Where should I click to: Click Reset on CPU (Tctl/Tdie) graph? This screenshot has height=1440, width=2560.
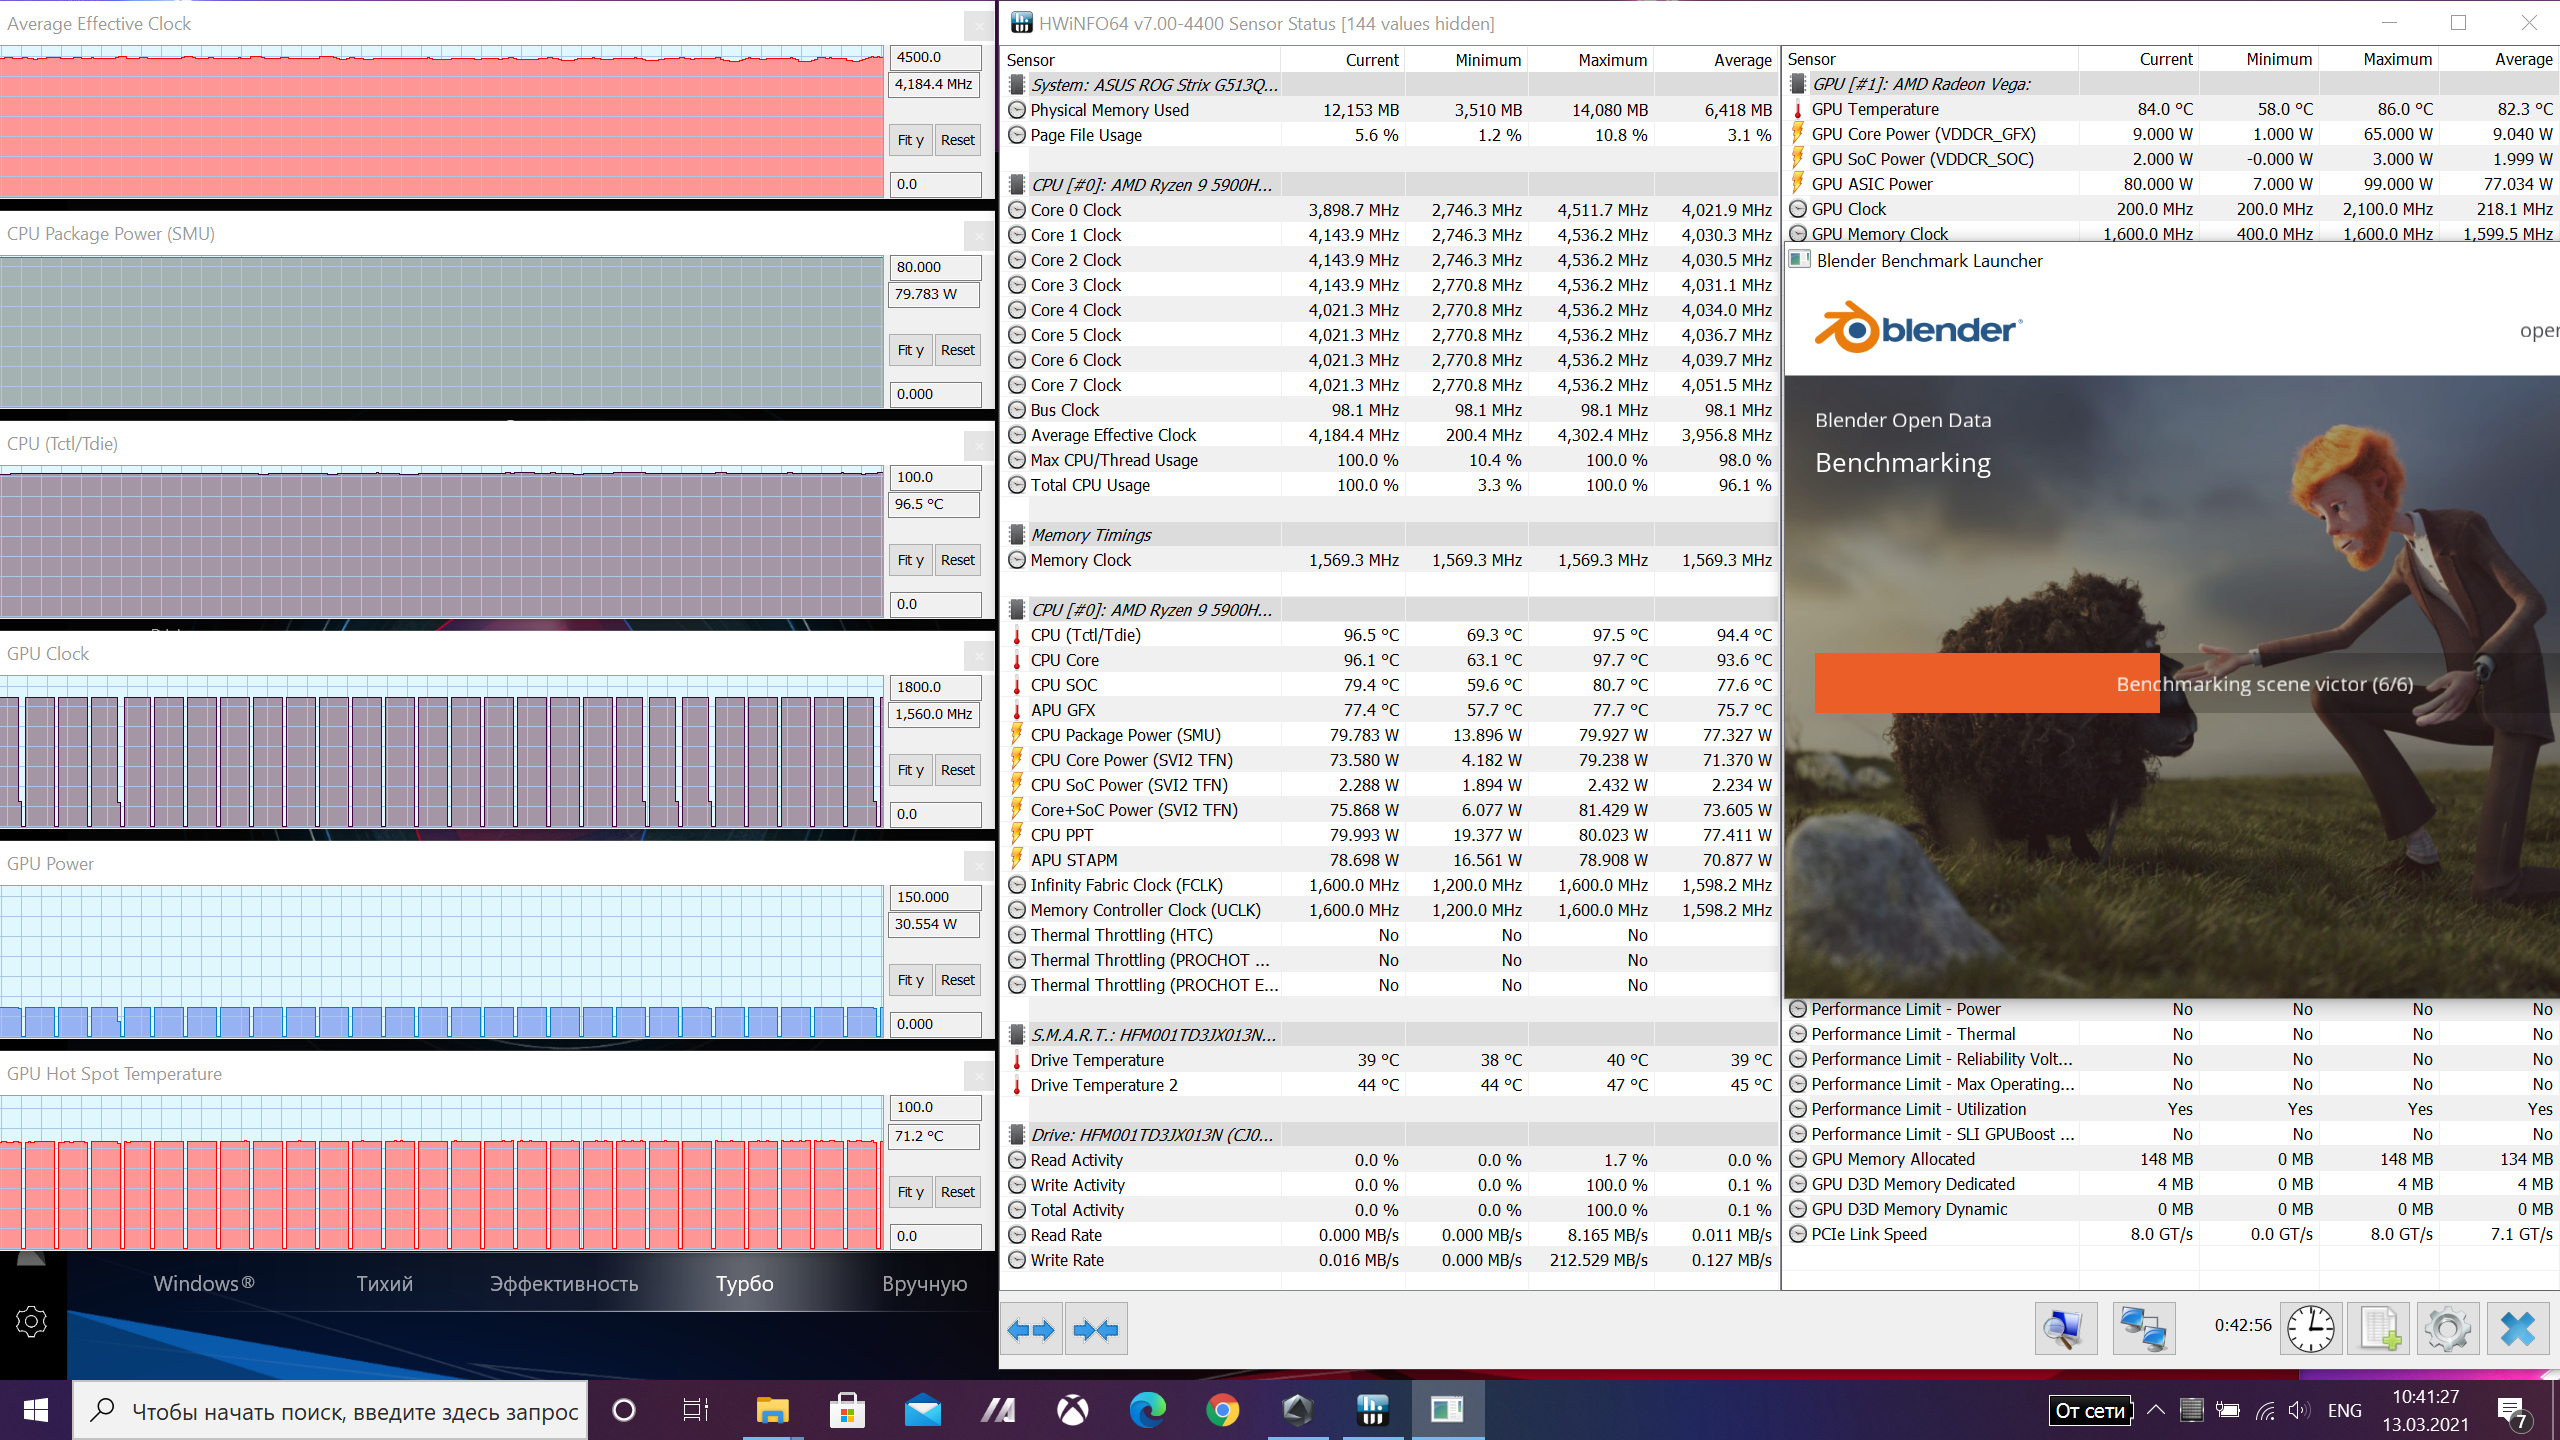957,560
